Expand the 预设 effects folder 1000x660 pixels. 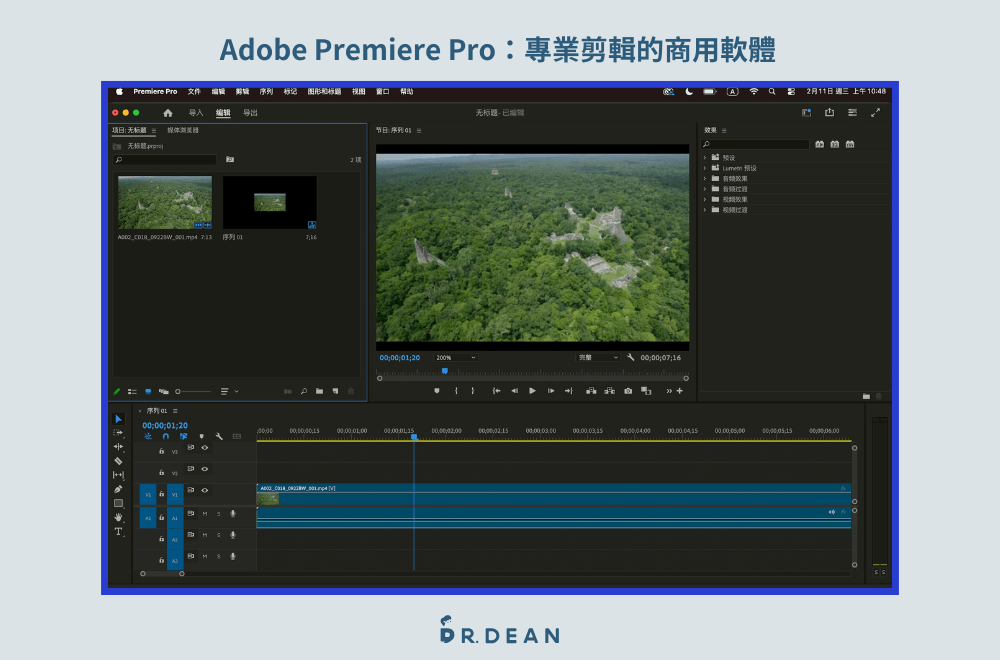(x=705, y=158)
